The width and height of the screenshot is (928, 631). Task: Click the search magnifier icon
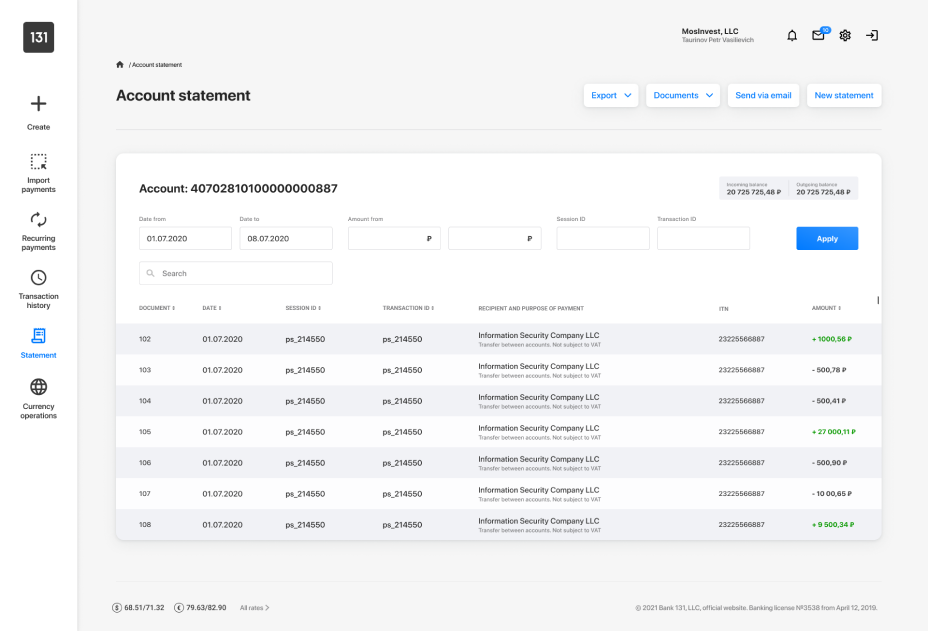tap(150, 273)
